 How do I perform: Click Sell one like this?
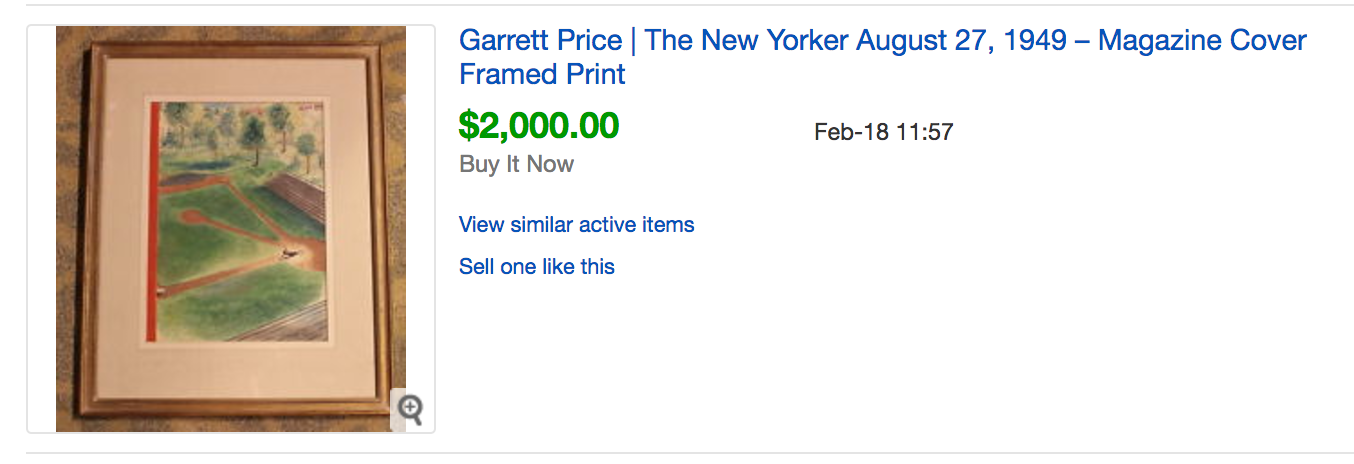[536, 267]
